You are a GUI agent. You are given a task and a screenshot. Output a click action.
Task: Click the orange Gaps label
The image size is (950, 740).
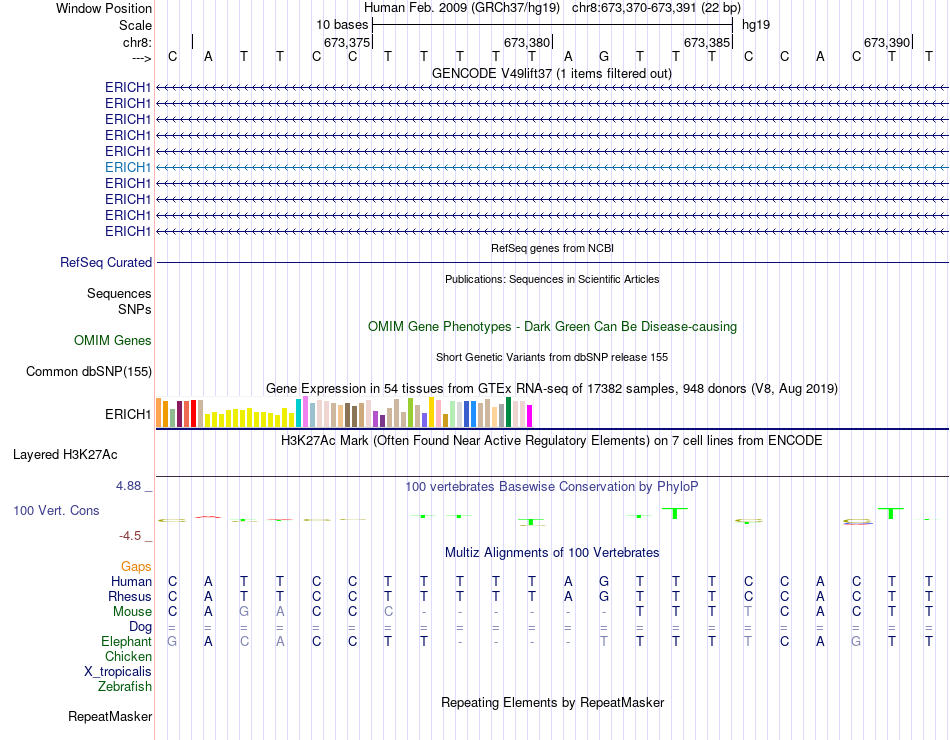(136, 566)
